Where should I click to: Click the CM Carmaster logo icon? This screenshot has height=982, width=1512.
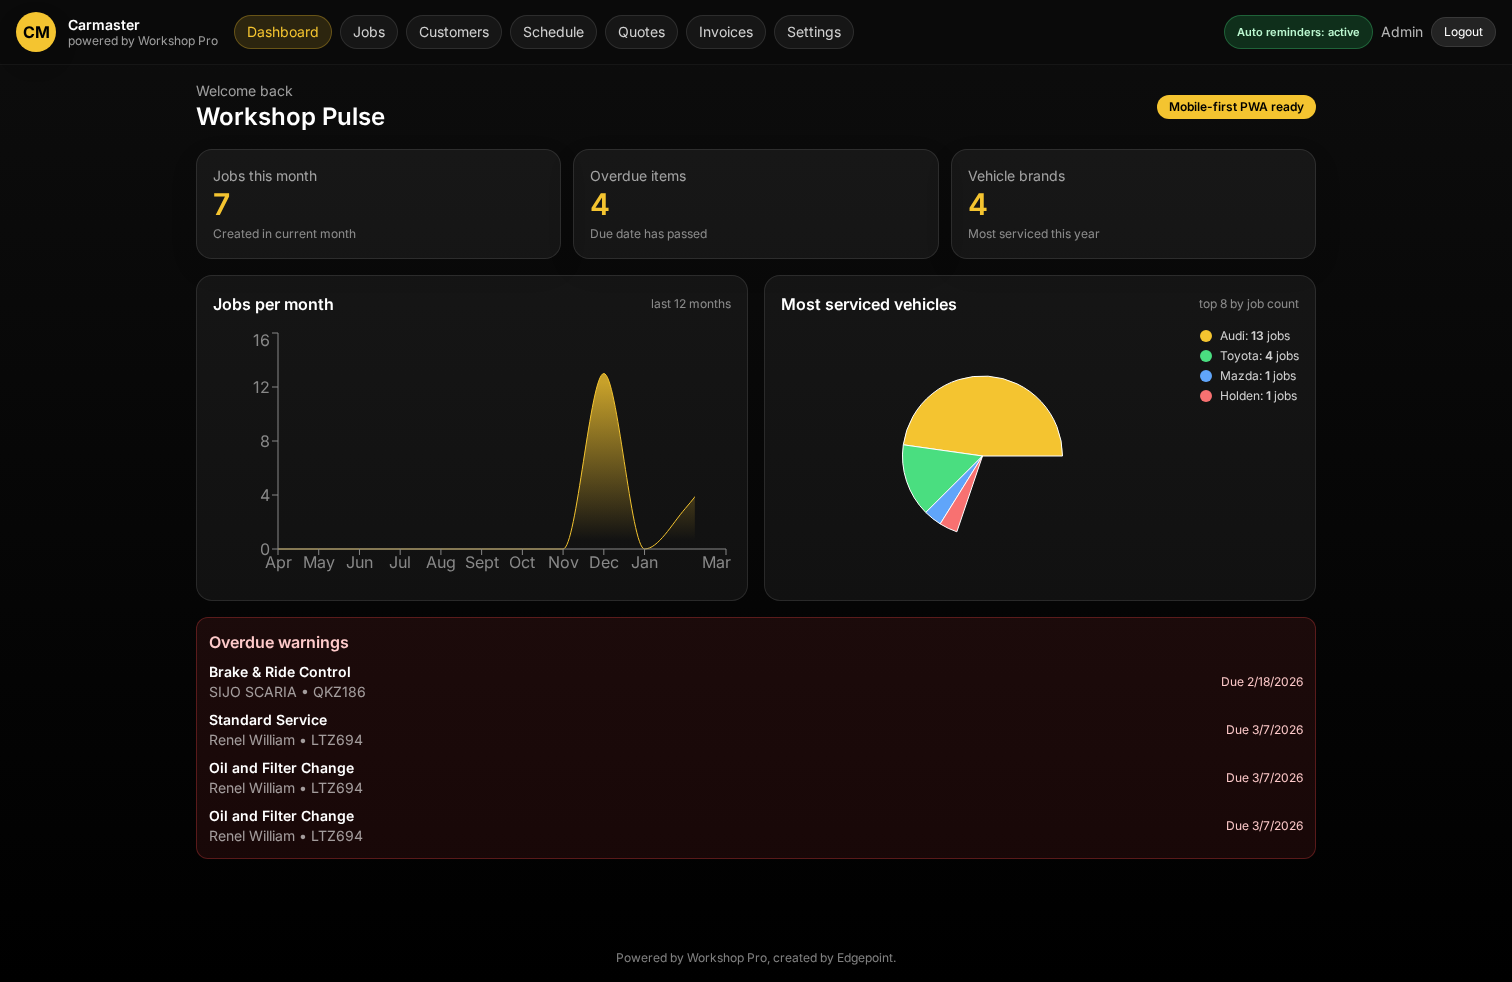coord(36,32)
